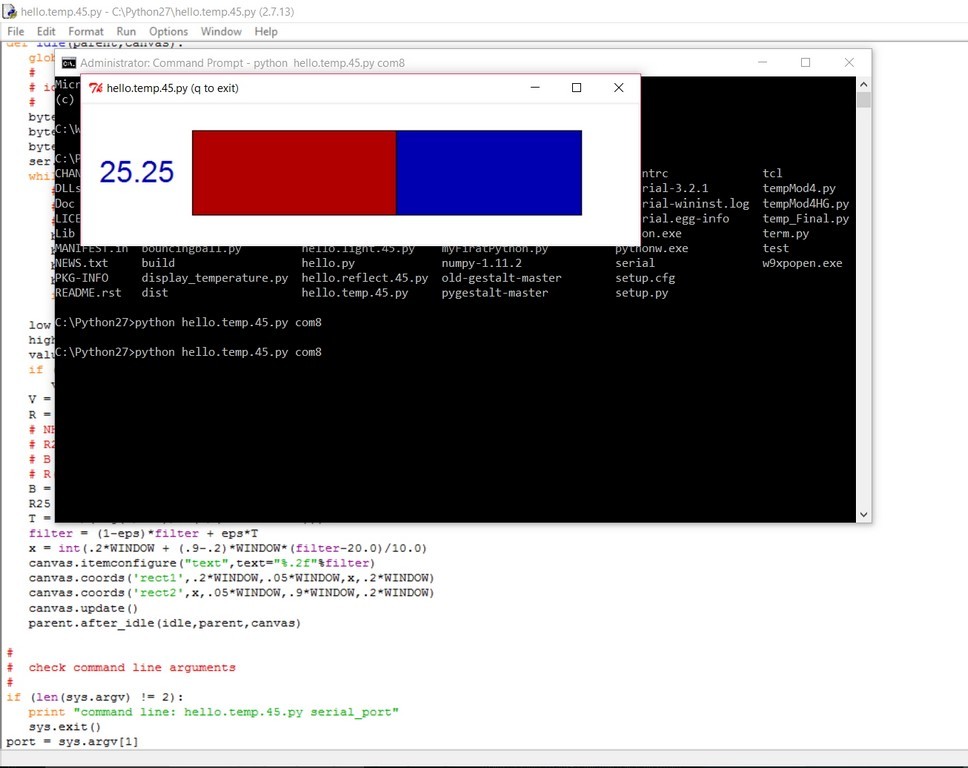The height and width of the screenshot is (768, 968).
Task: Click the 'parent.after_idle' code line
Action: (x=164, y=623)
